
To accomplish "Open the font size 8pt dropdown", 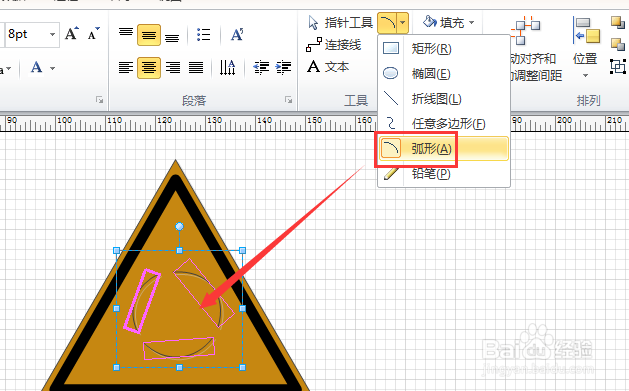I will coord(52,34).
